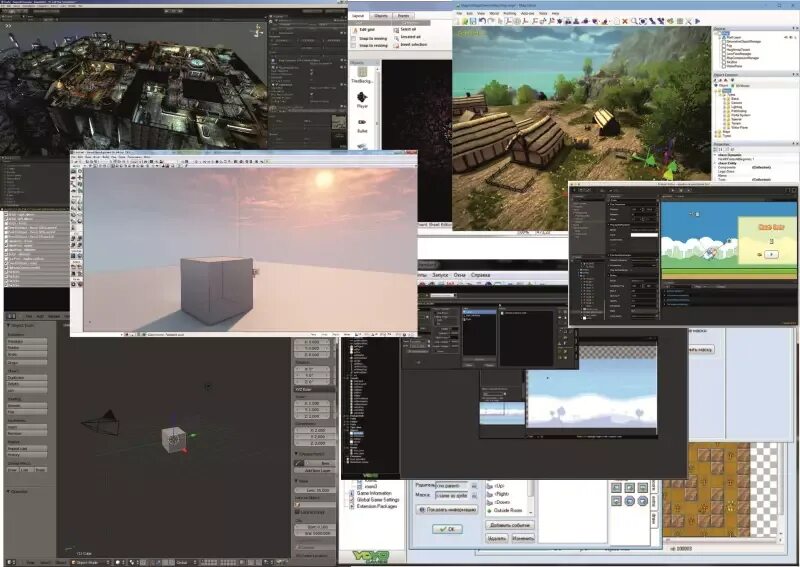Click the Add New Layer button in Blender
Screen dimensions: 800x567
pyautogui.click(x=317, y=470)
